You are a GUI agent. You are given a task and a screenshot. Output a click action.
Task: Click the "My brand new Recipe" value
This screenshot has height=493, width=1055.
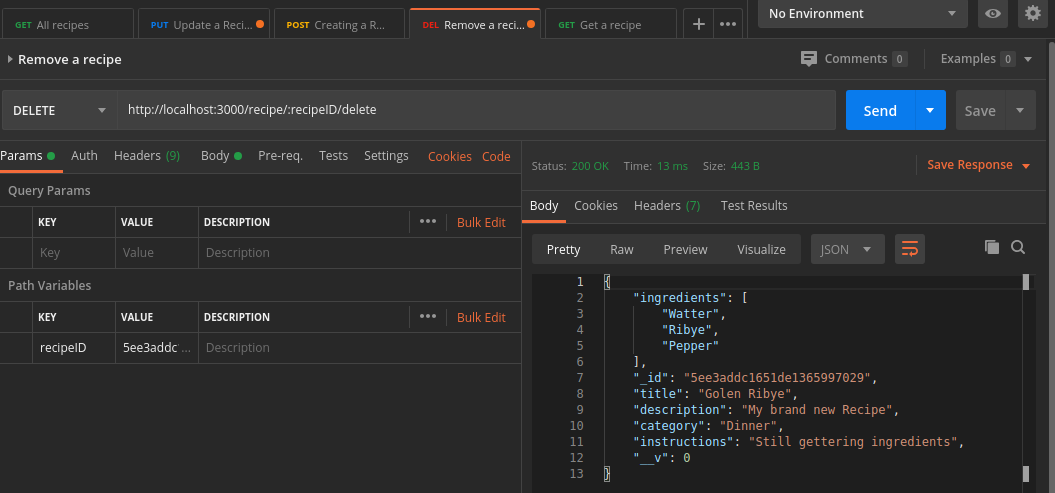point(817,410)
